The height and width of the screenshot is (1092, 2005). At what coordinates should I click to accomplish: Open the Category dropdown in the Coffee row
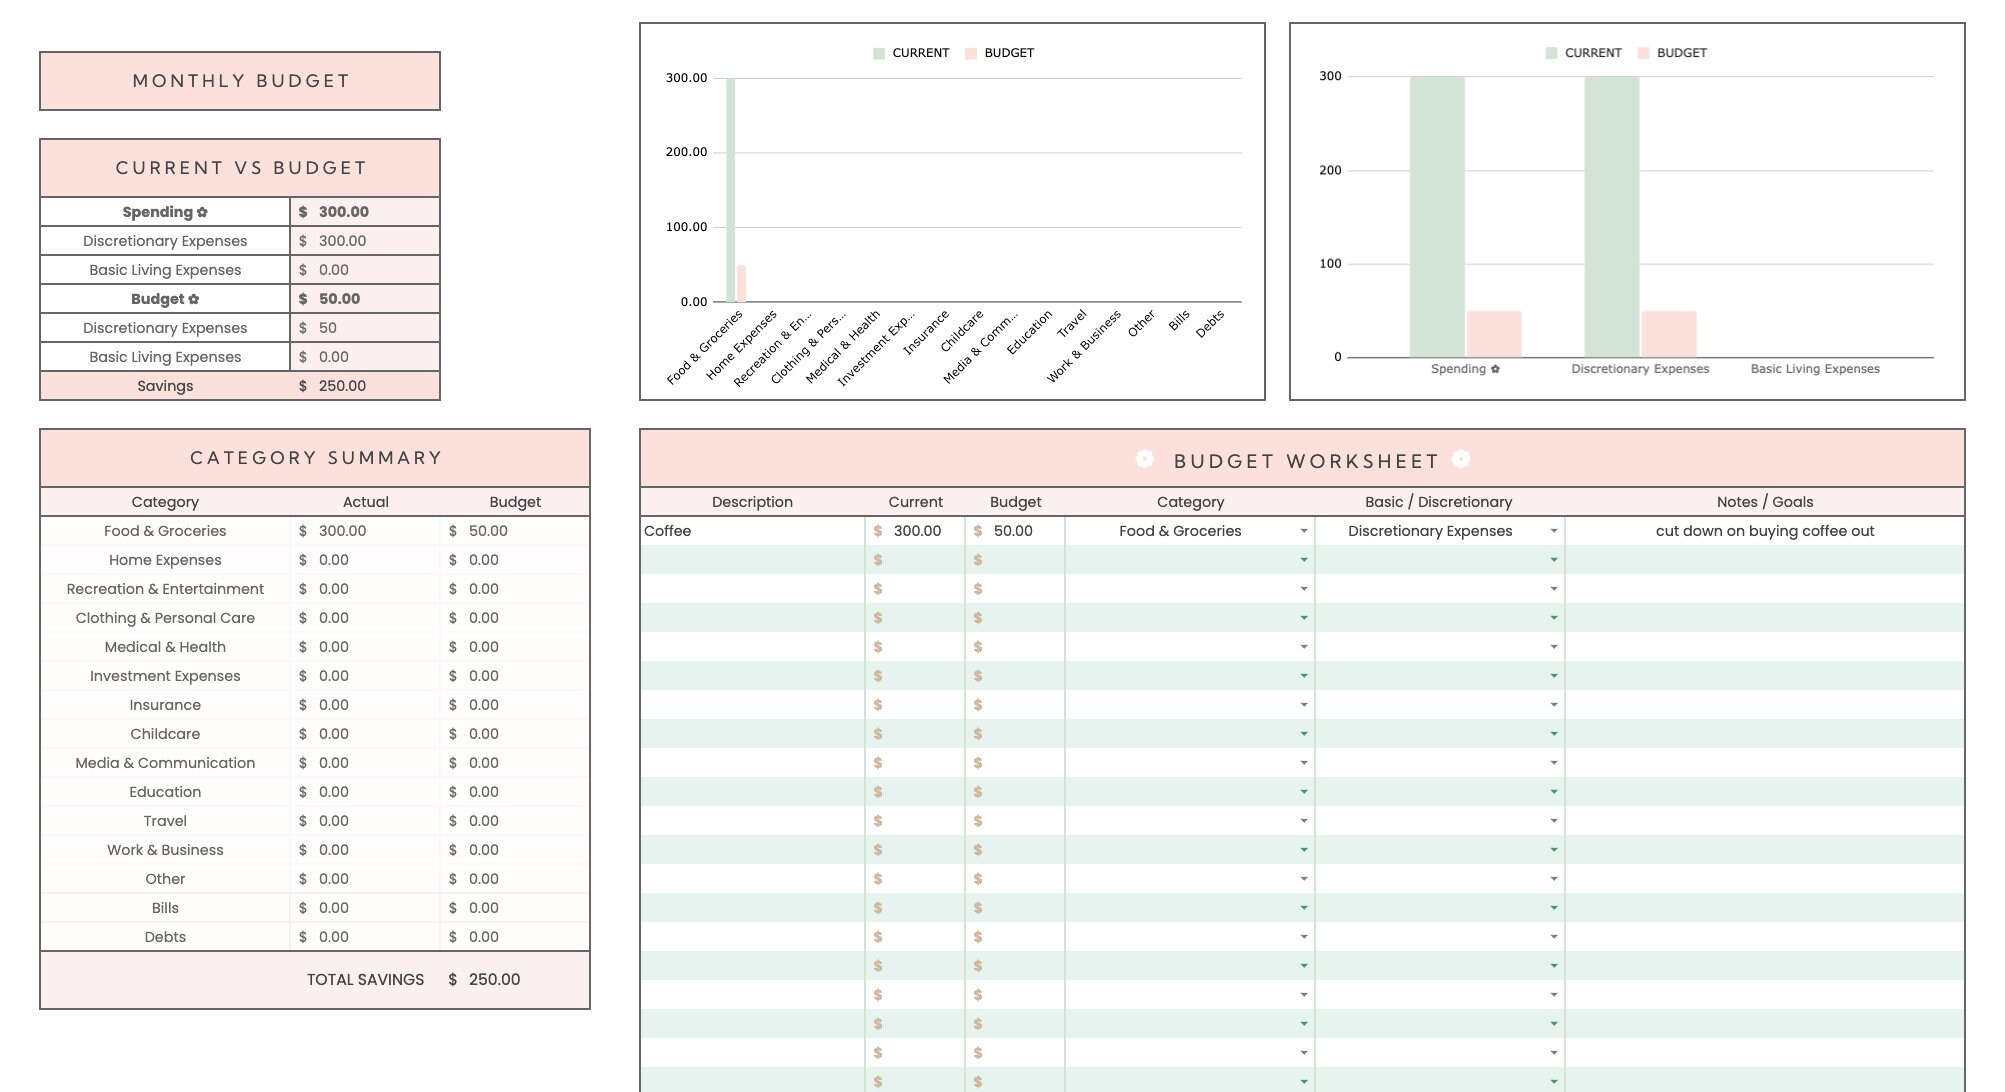tap(1303, 531)
